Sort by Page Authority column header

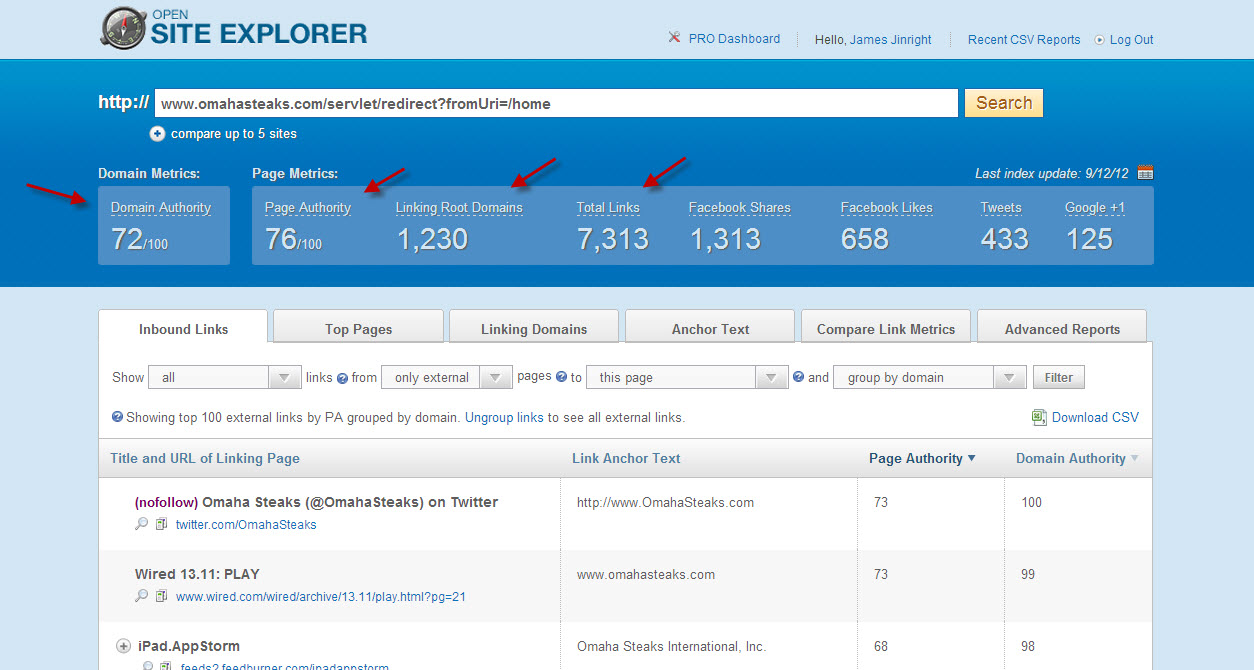pos(916,458)
